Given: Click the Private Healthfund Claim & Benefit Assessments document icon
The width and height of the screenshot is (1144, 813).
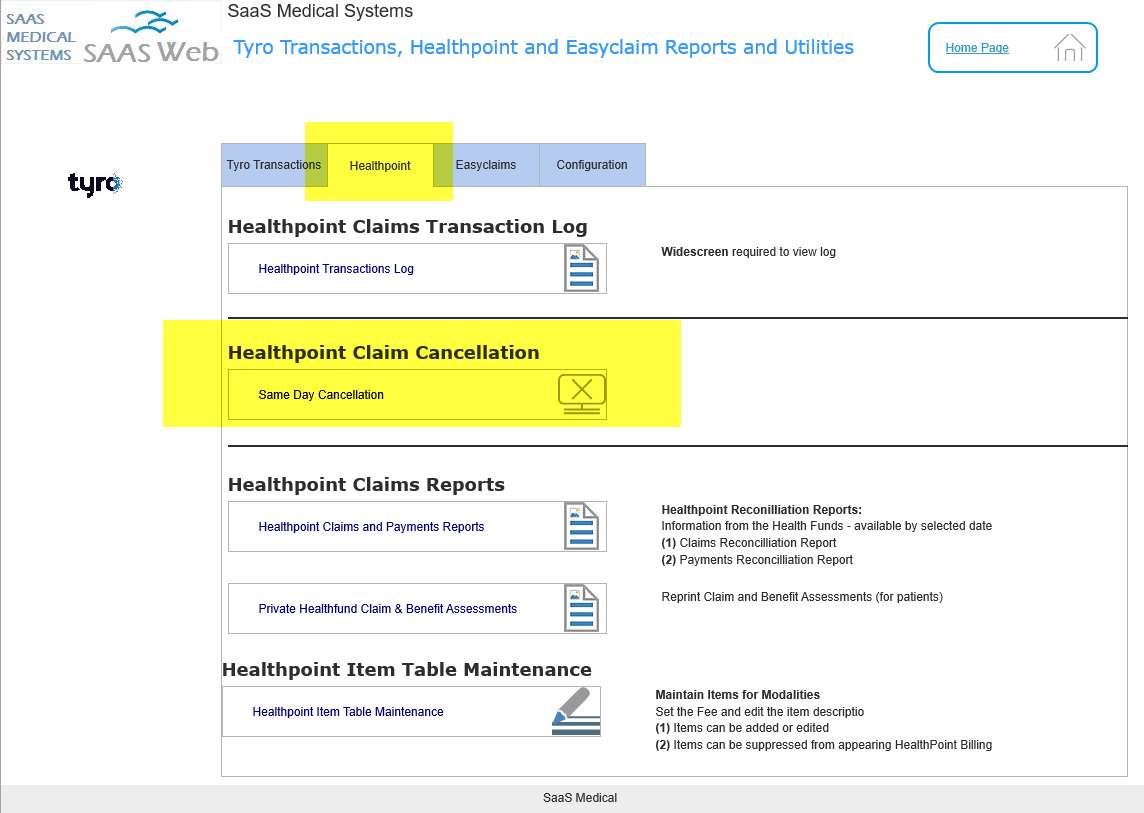Looking at the screenshot, I should [x=581, y=608].
